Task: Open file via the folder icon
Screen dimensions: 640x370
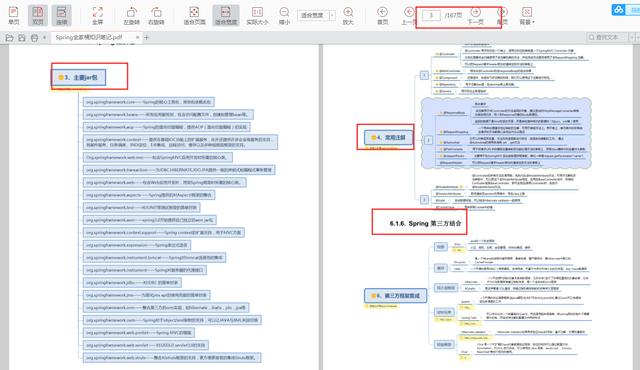Action: pyautogui.click(x=9, y=38)
